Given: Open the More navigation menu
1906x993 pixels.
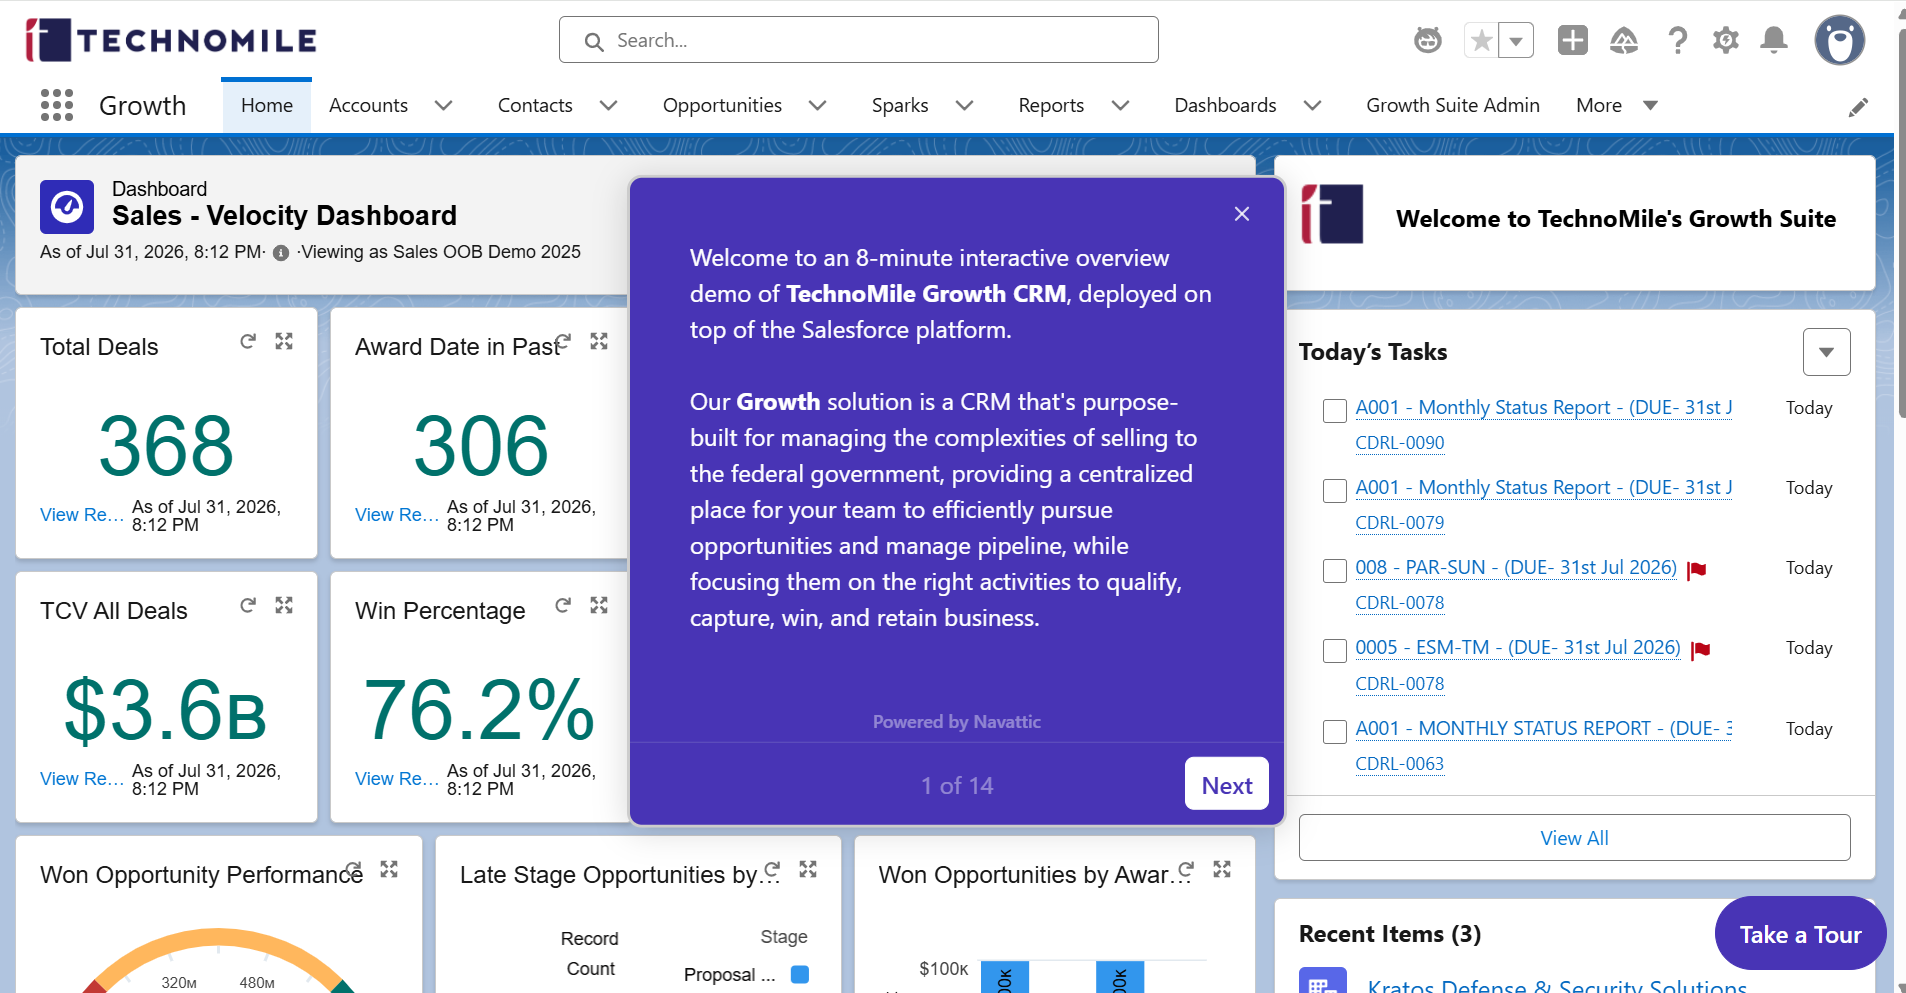Looking at the screenshot, I should point(1617,106).
